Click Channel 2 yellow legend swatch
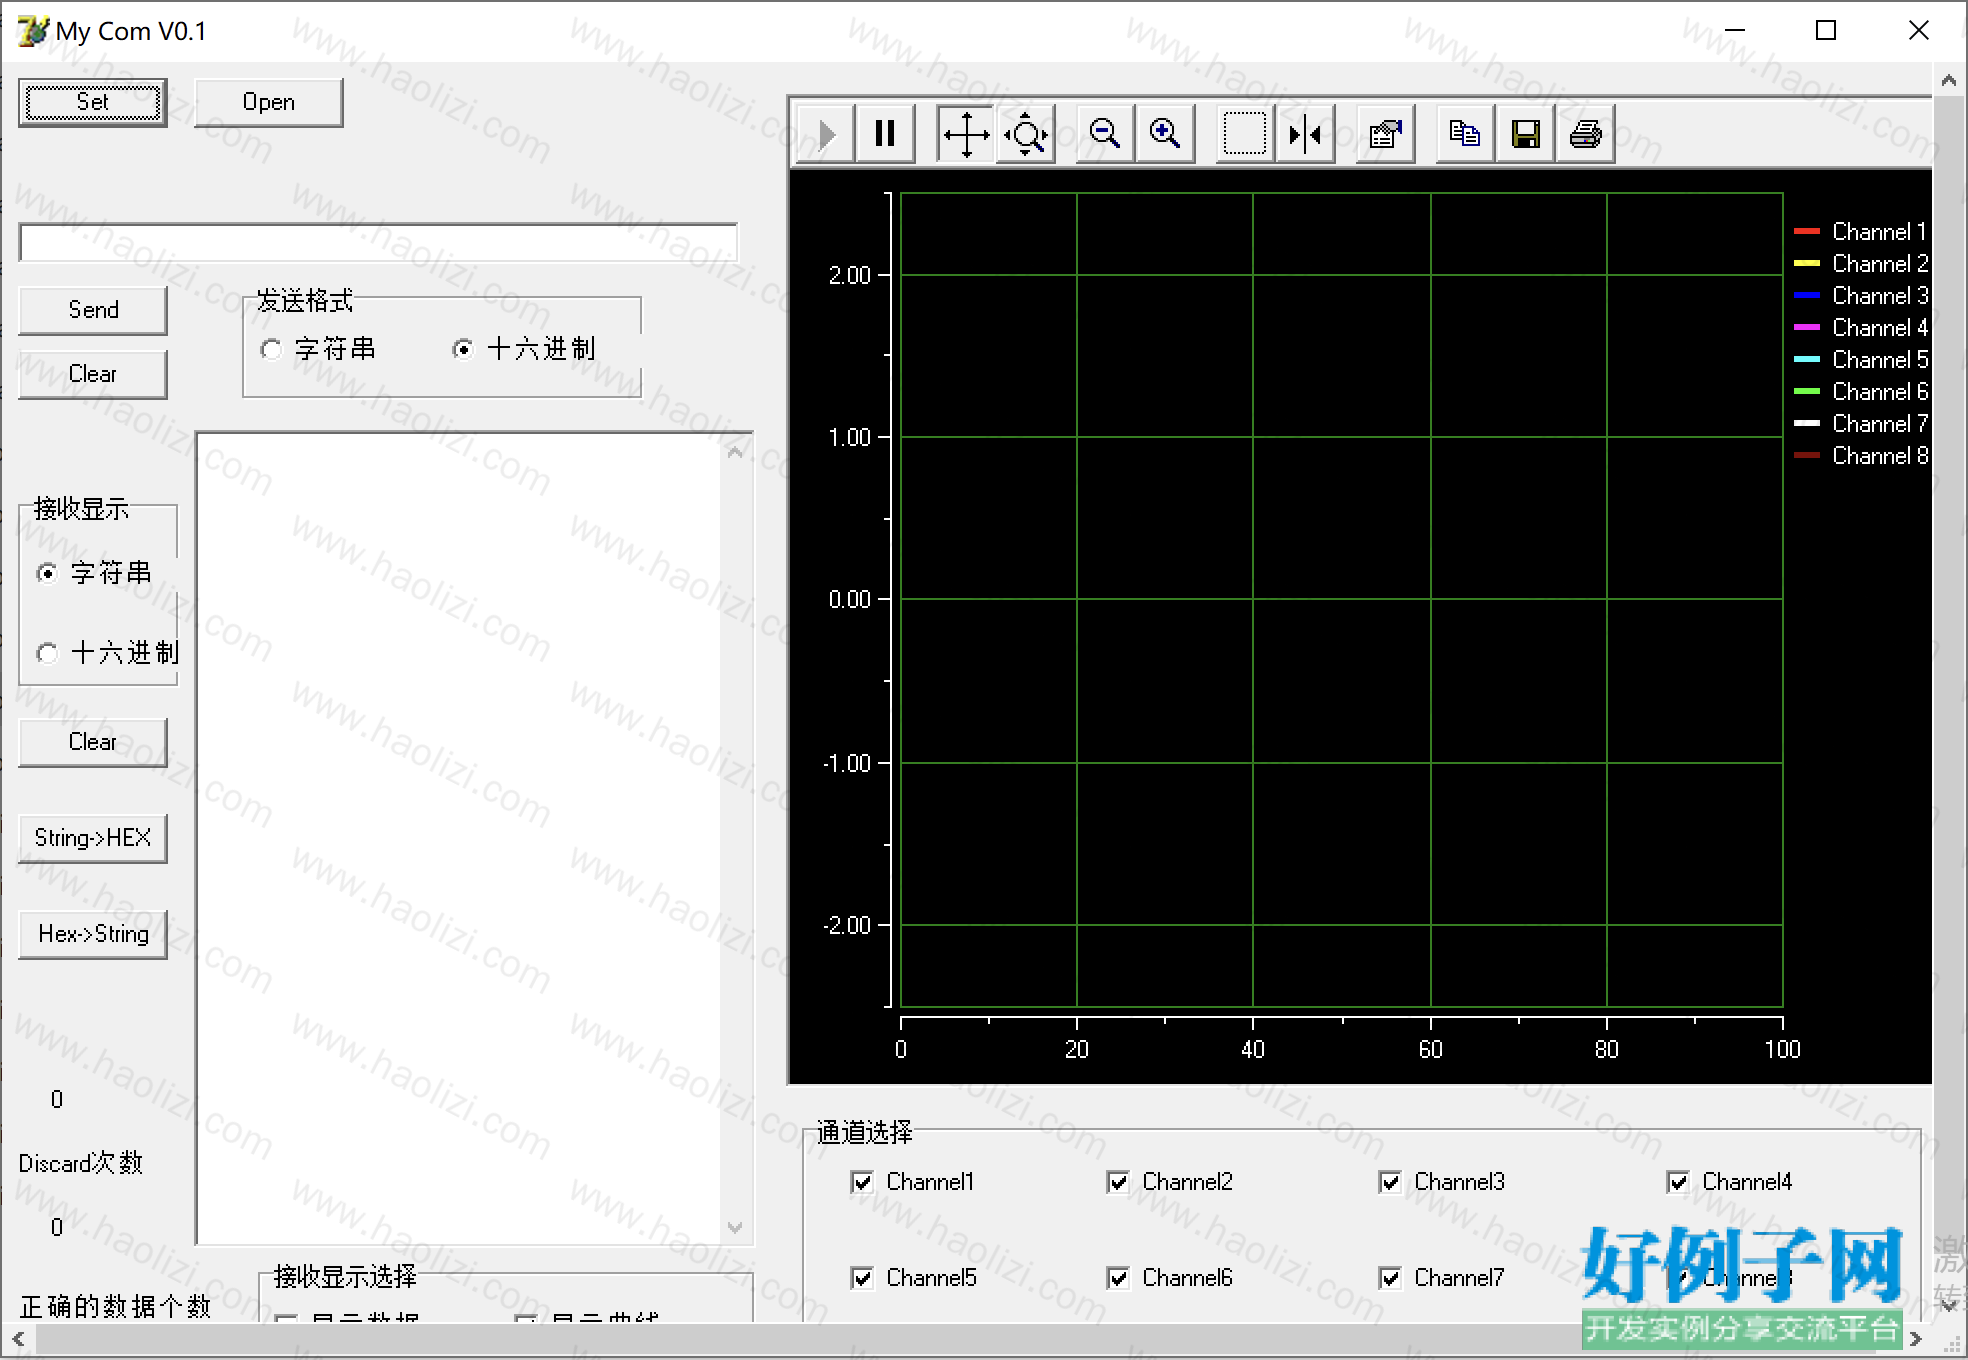This screenshot has height=1360, width=1968. coord(1807,264)
